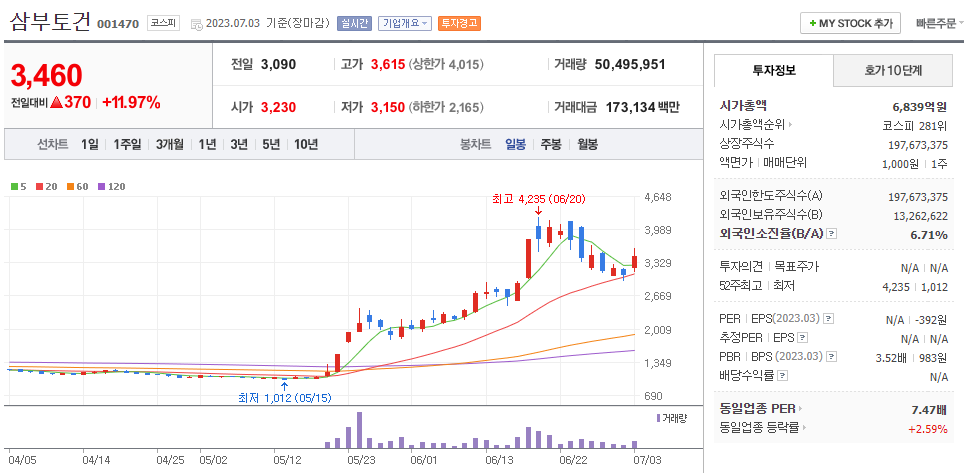Select the 월봉 candle chart
Viewport: 971px width, 473px height.
pyautogui.click(x=588, y=144)
